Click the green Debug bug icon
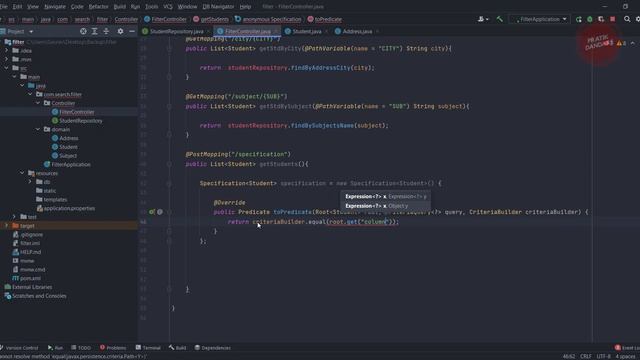640x360 pixels. point(590,19)
